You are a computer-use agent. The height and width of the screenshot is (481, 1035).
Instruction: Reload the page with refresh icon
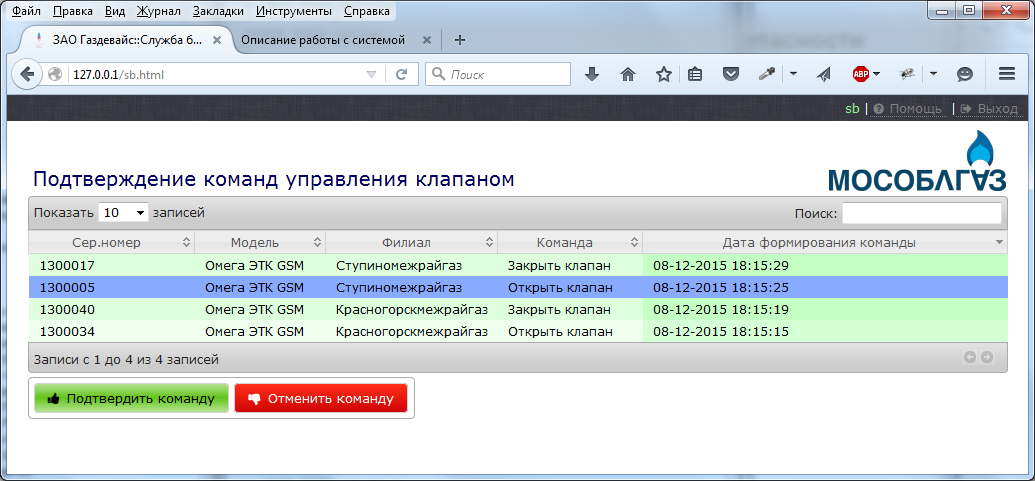[x=401, y=75]
